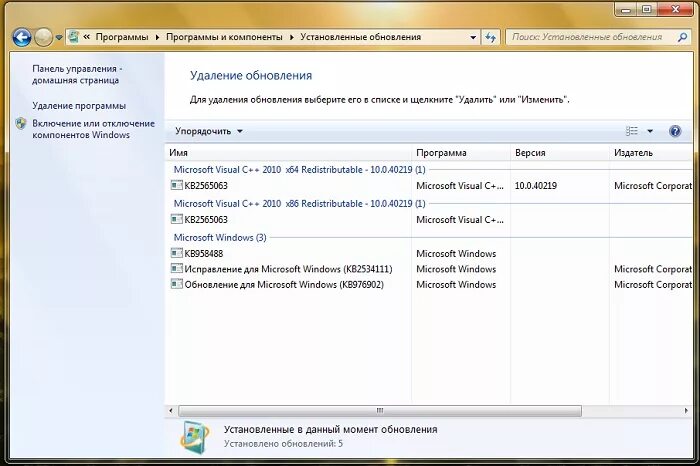Navigate to Программы breadcrumb

click(x=122, y=37)
